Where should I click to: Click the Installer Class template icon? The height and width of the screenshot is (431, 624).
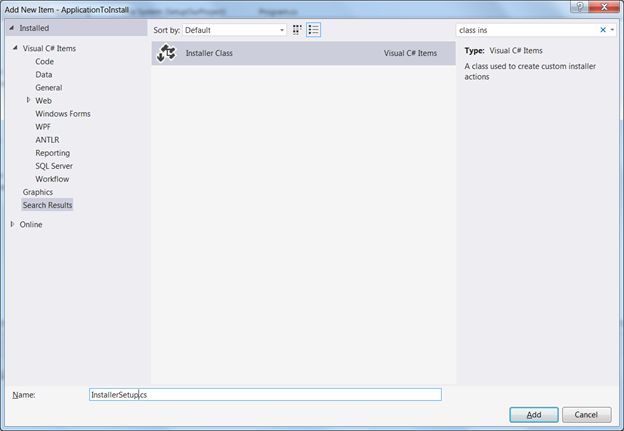tap(166, 53)
